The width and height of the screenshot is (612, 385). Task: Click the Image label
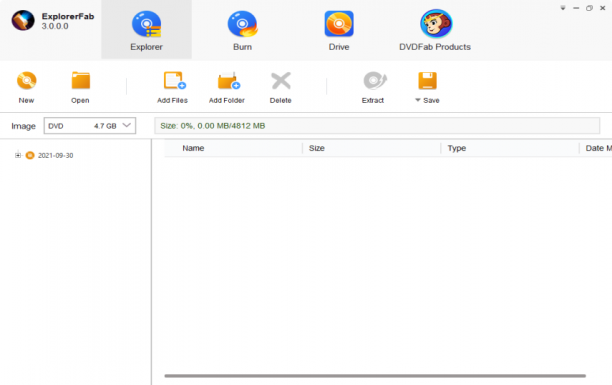click(x=23, y=126)
